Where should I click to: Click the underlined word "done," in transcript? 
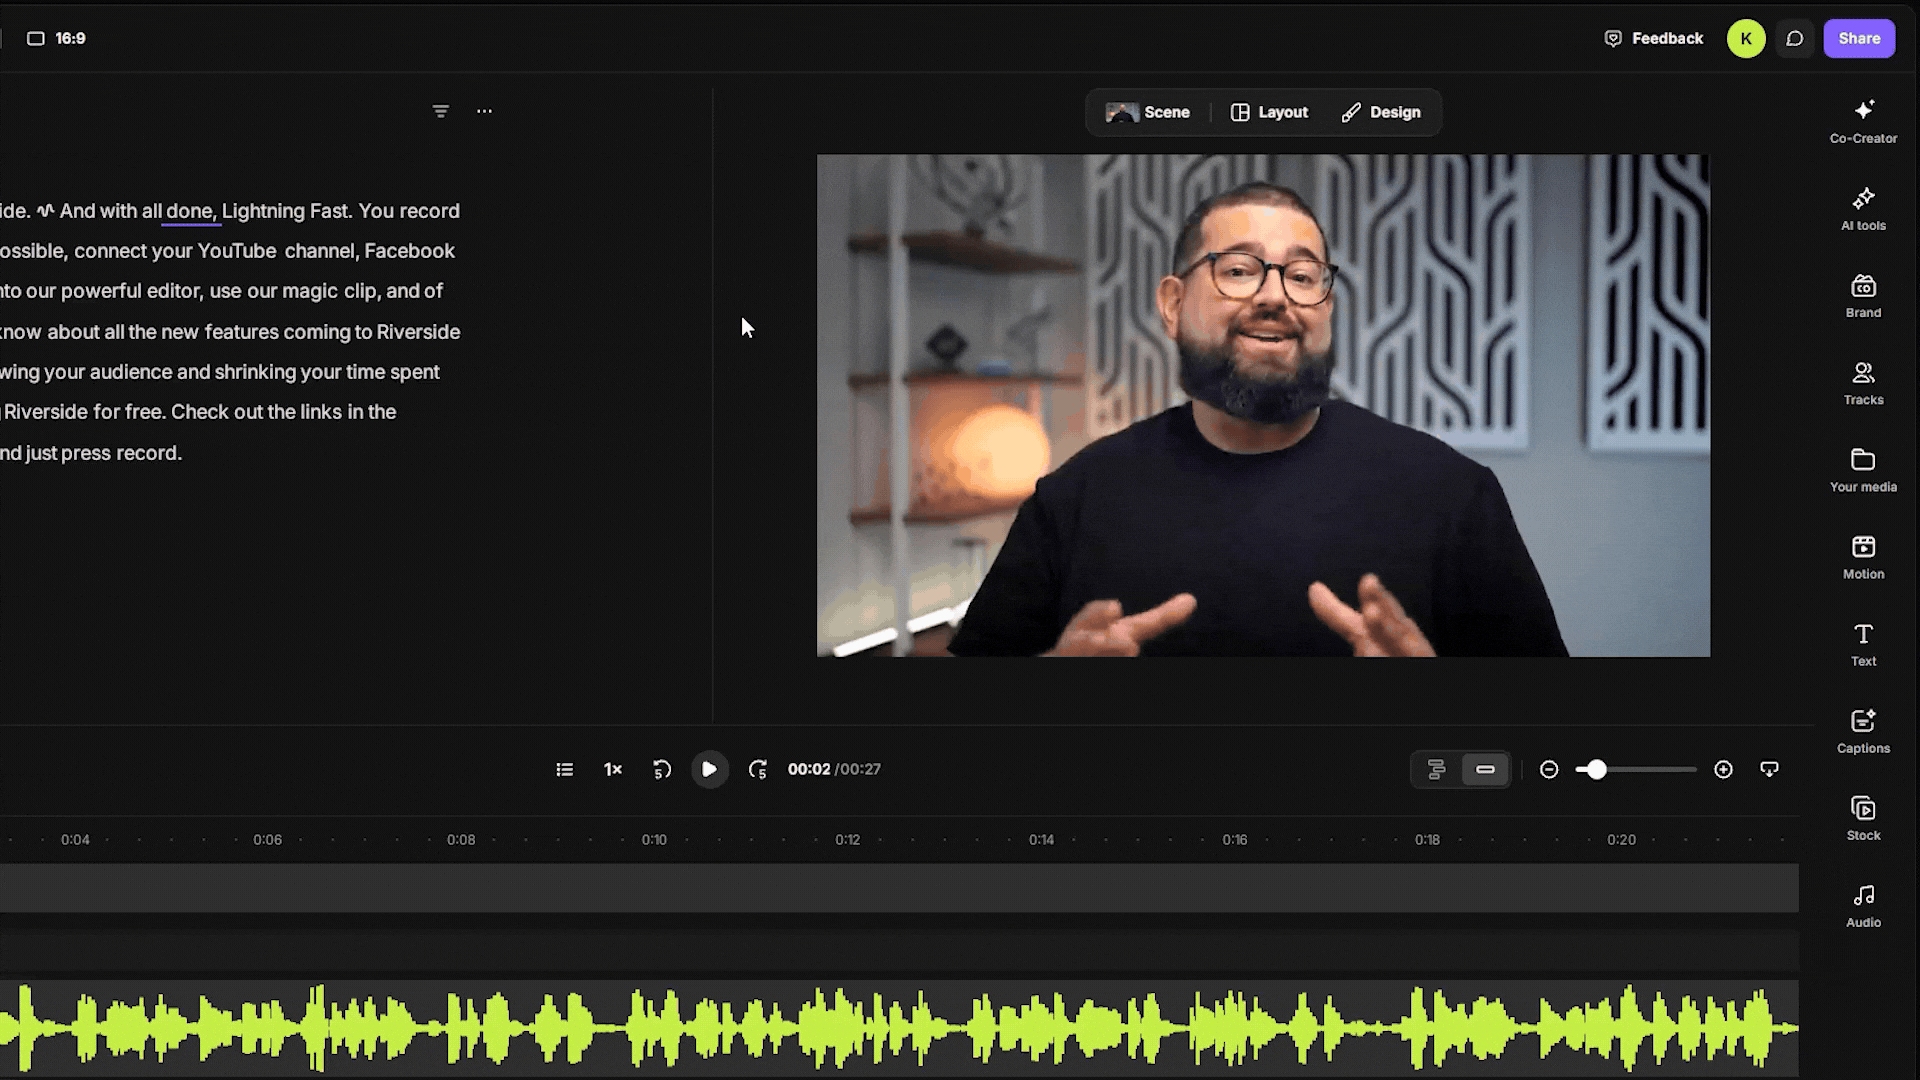click(x=191, y=211)
